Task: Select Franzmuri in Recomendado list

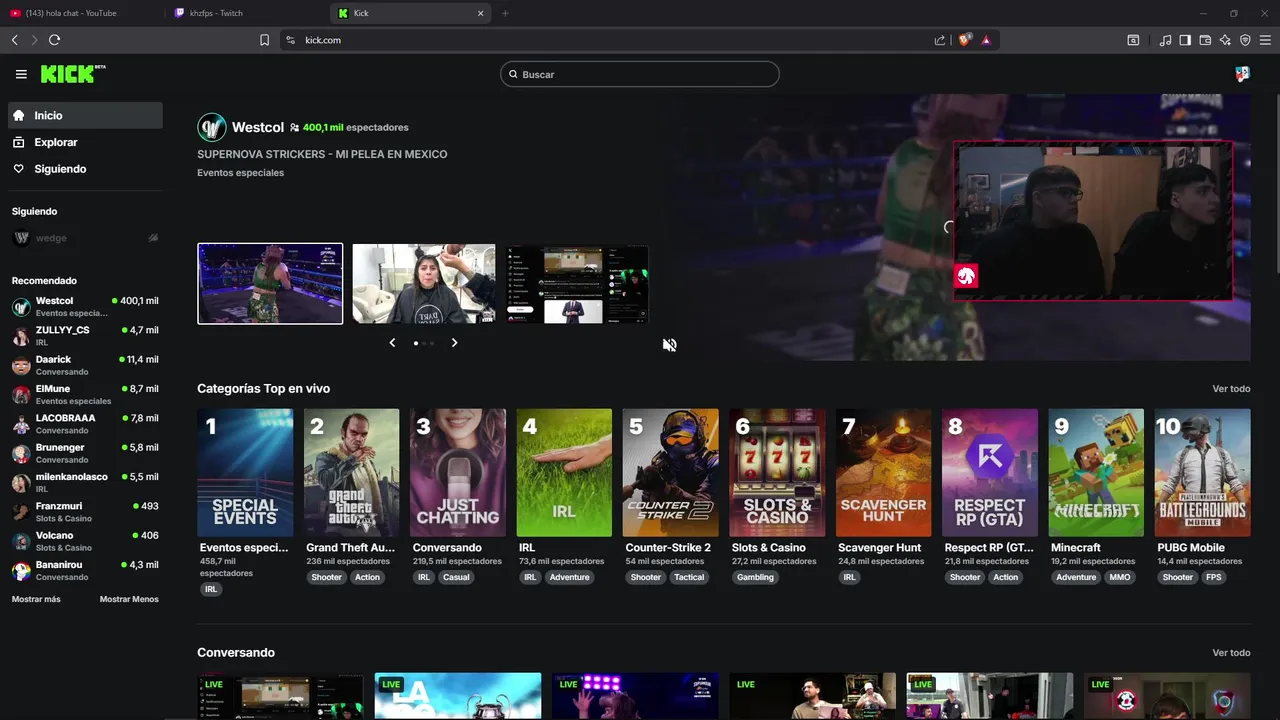Action: pyautogui.click(x=85, y=512)
